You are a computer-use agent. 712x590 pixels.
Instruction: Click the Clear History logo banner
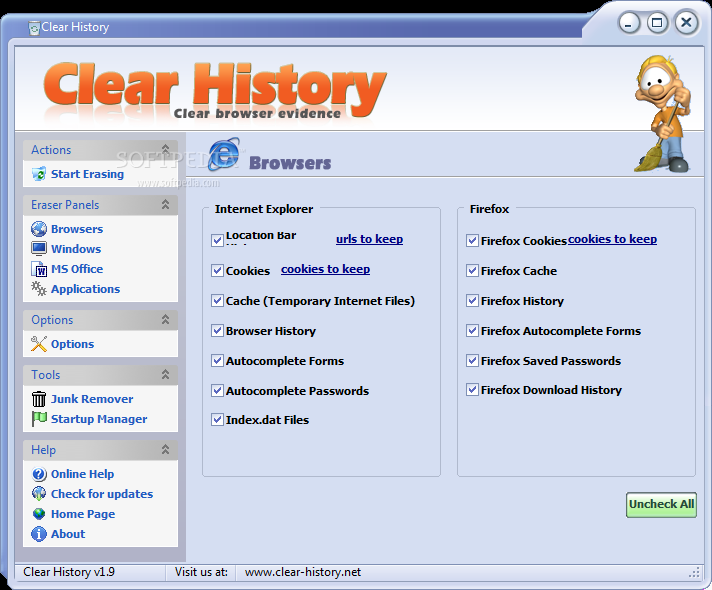point(215,92)
